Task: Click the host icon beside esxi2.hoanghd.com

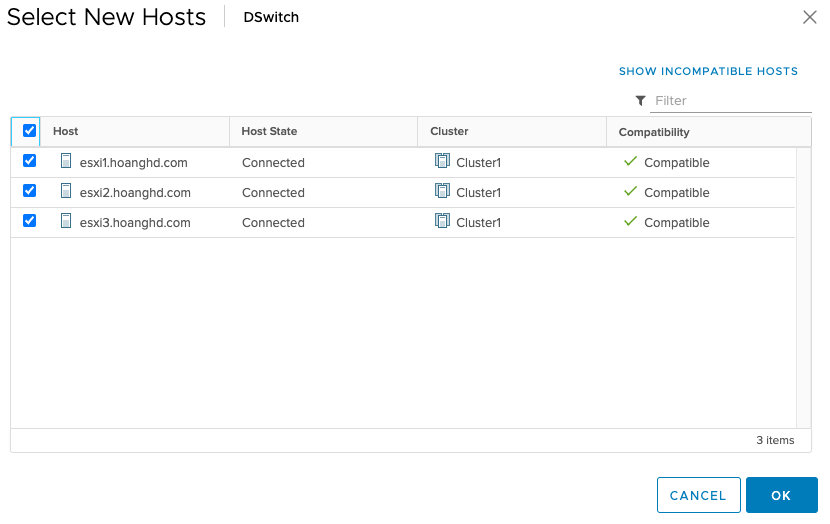Action: coord(66,191)
